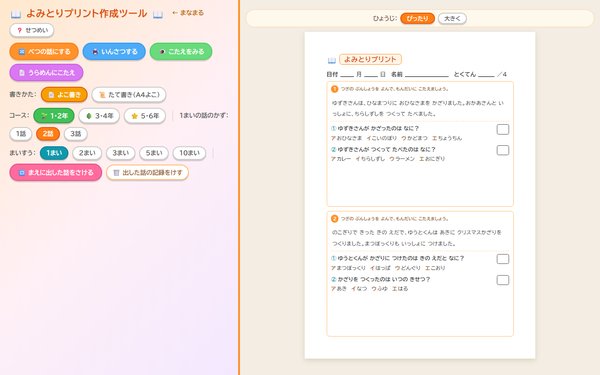
Task: Click answer box for ゆうとくんが かざりに つけたのは question
Action: tap(503, 259)
